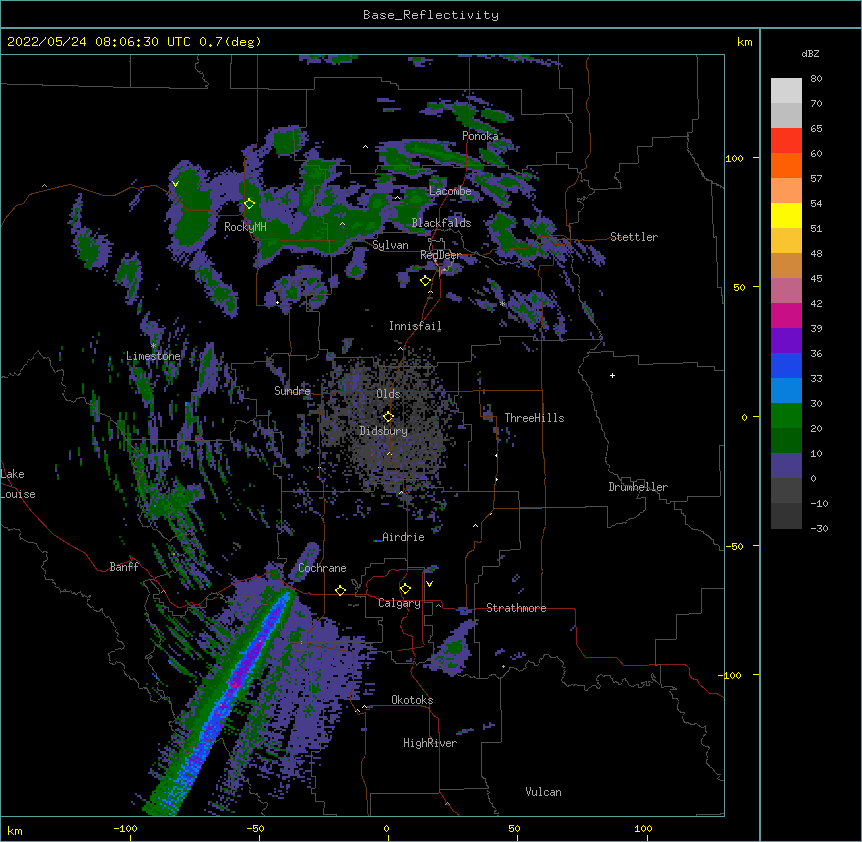Click the -30 value in the dBZ legend

(819, 529)
